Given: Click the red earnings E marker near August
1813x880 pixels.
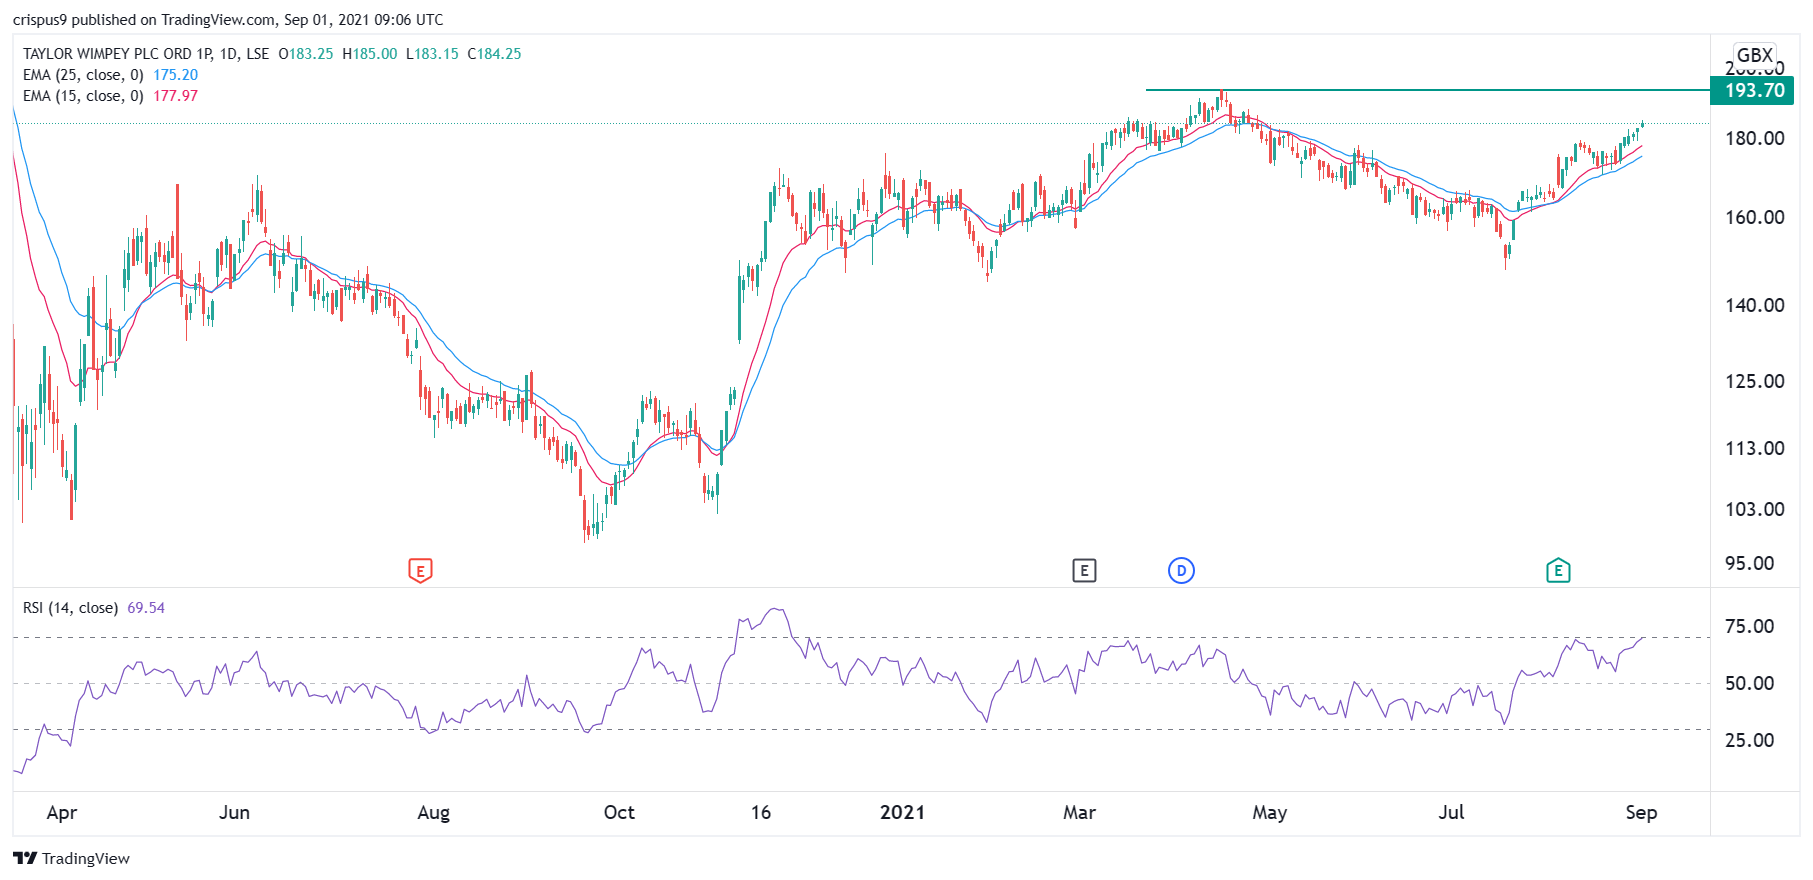Looking at the screenshot, I should coord(420,571).
